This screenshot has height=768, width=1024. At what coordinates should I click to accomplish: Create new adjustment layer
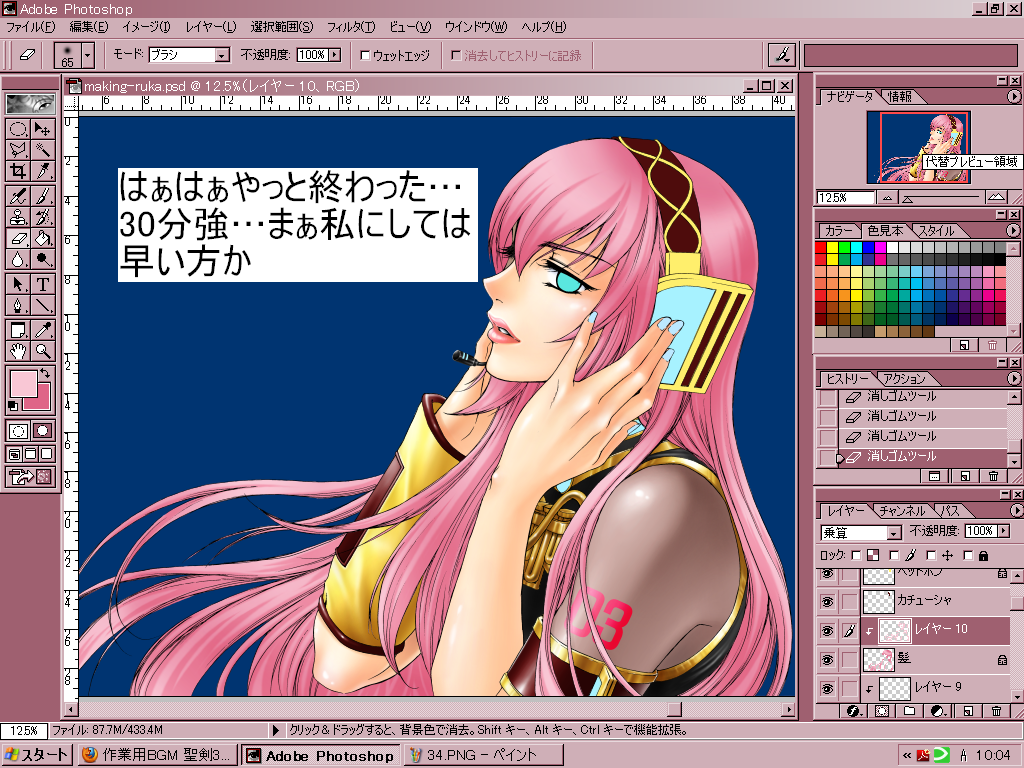click(938, 711)
